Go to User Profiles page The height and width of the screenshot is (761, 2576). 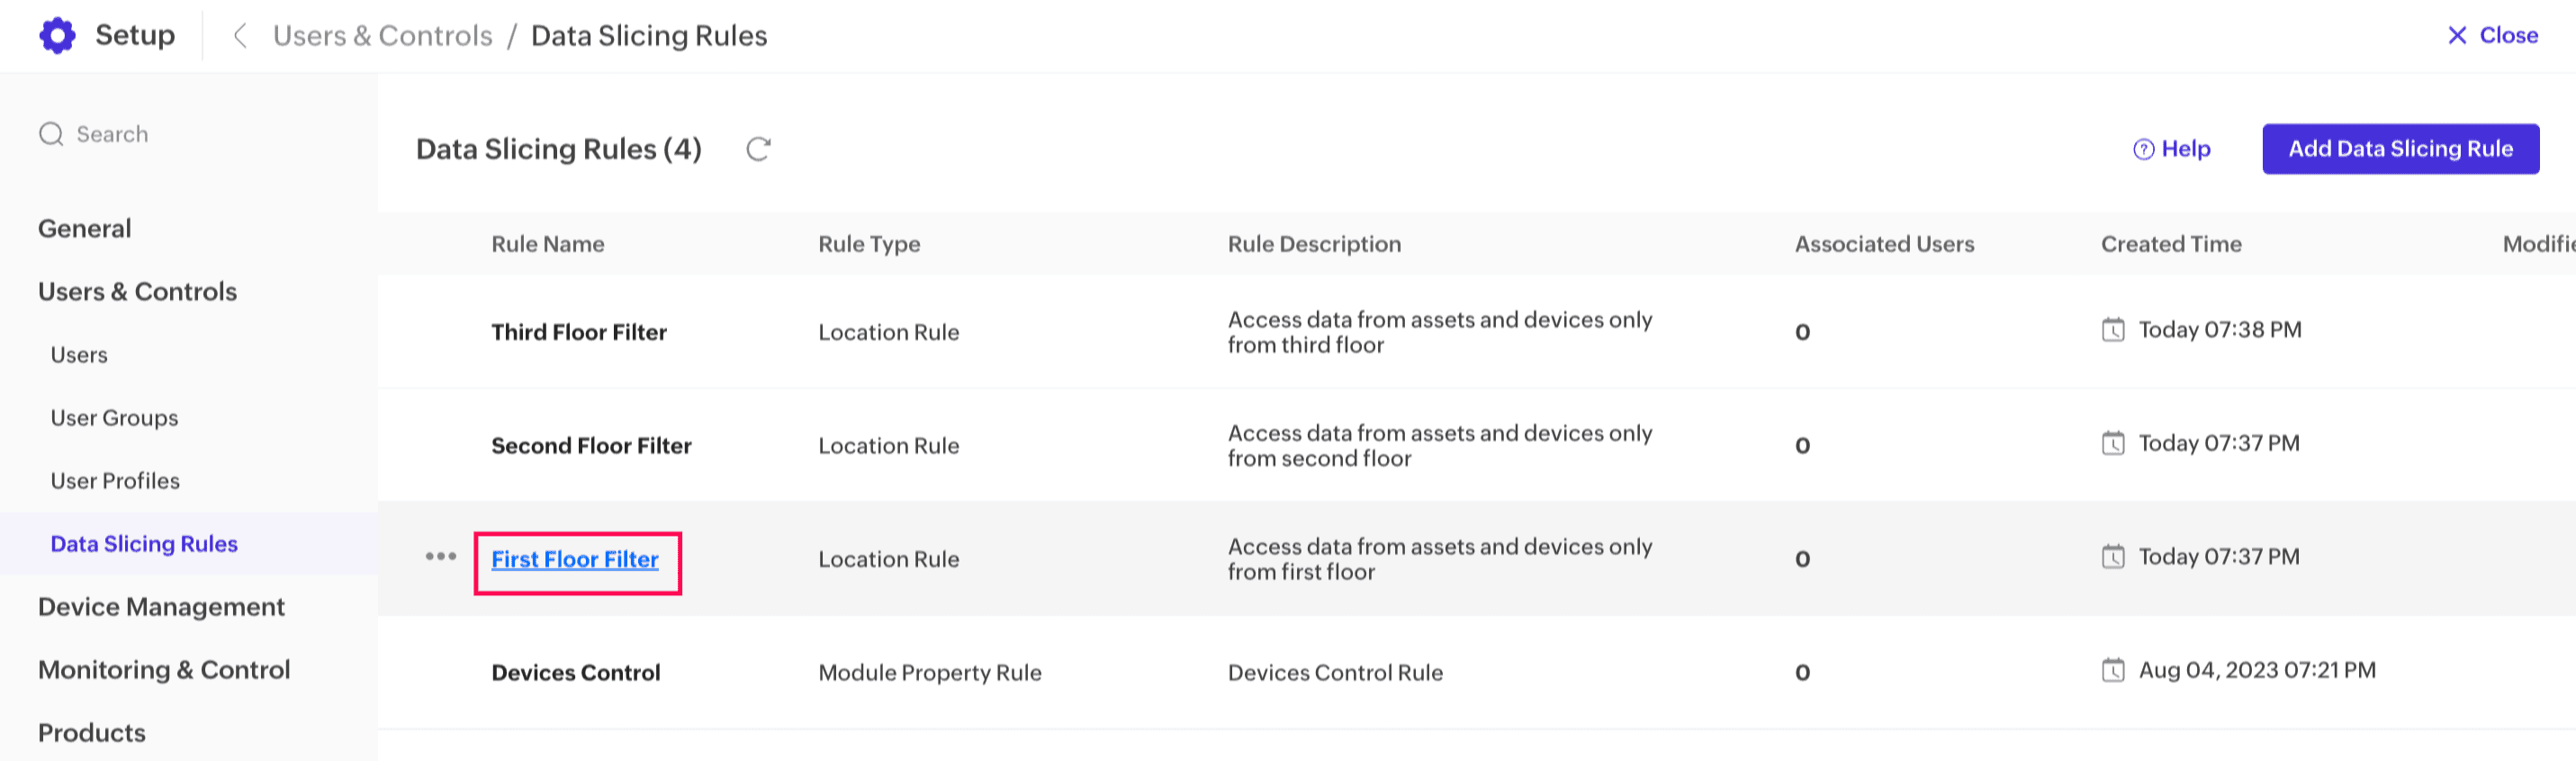115,481
